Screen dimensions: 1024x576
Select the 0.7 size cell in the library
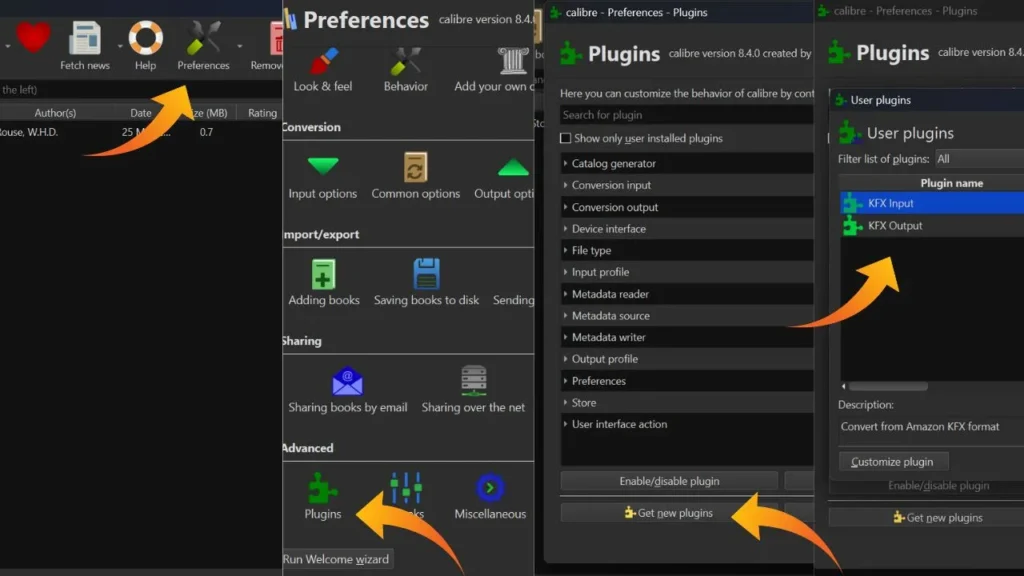click(206, 132)
